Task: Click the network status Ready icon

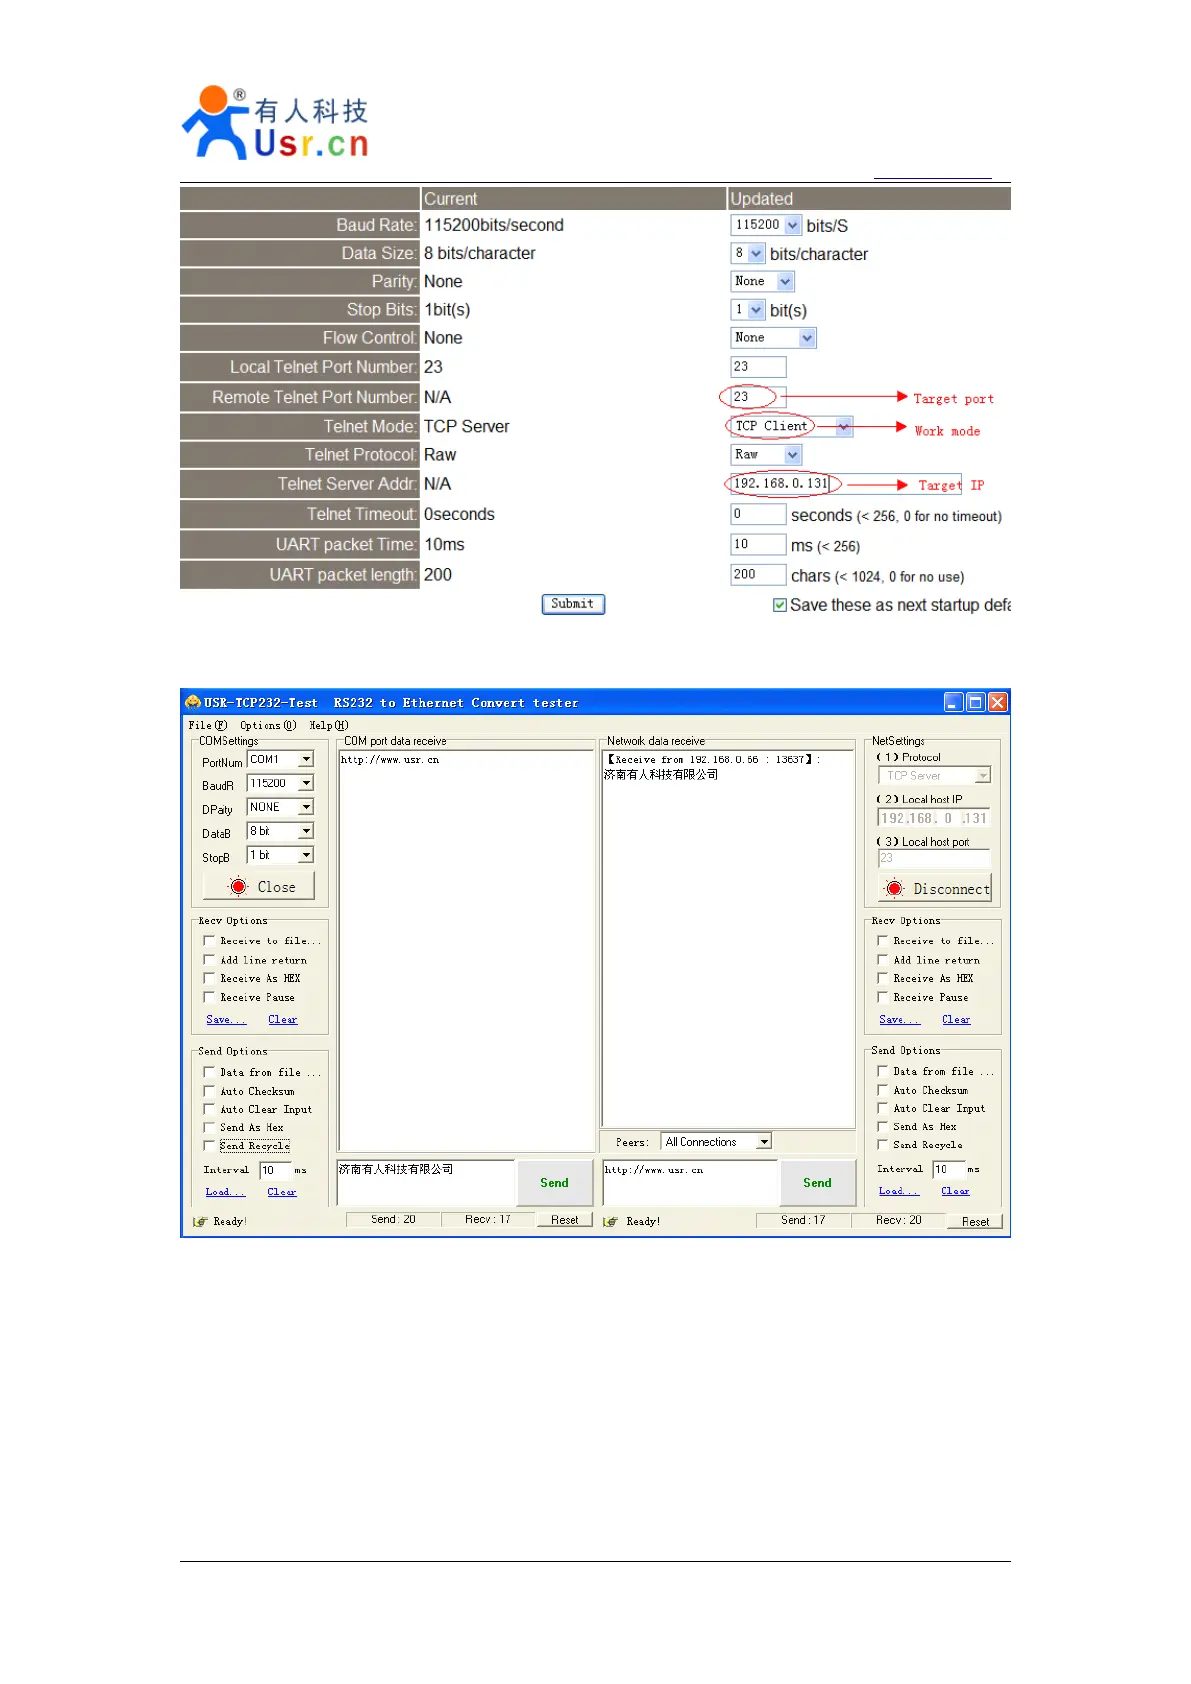Action: pos(610,1221)
